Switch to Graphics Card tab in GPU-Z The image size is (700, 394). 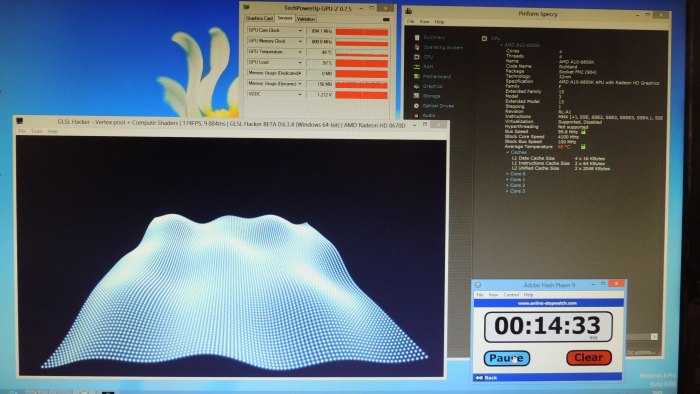259,18
